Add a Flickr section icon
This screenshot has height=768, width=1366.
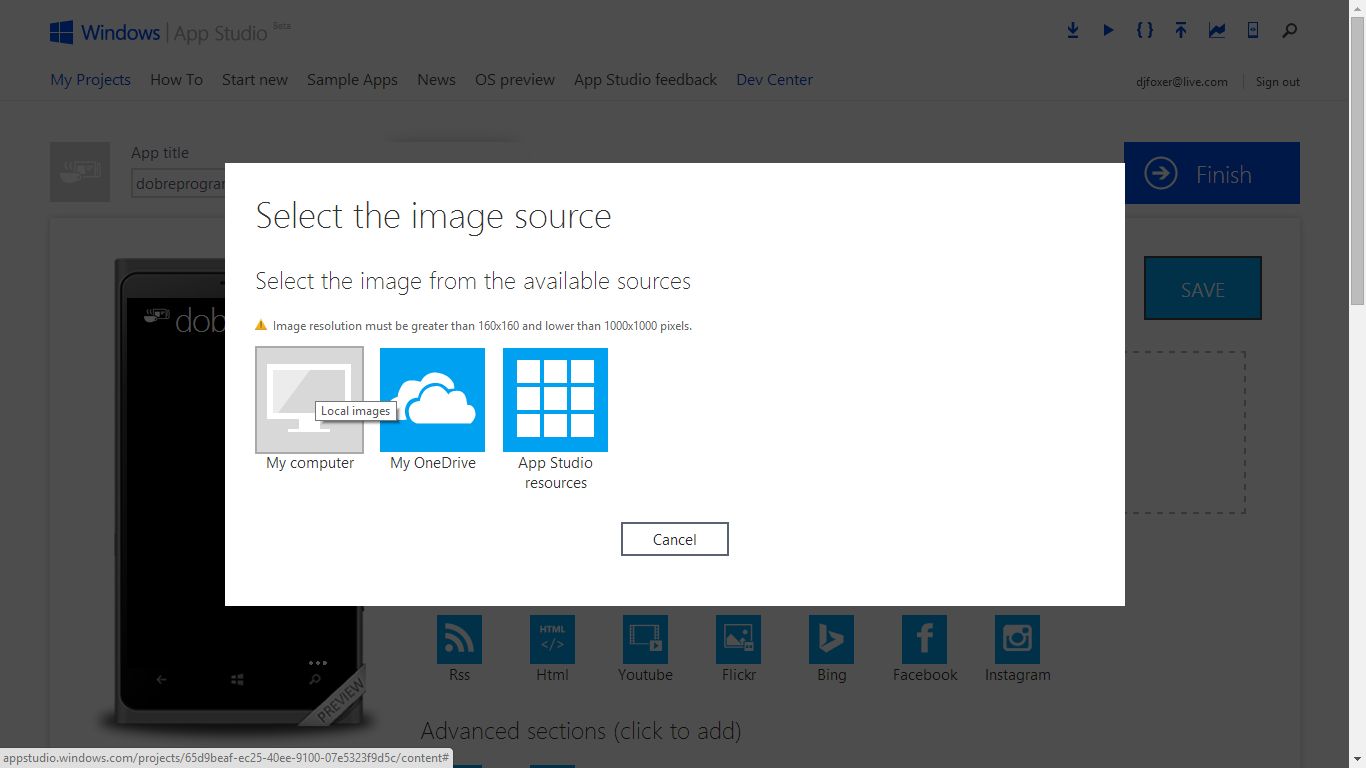tap(738, 639)
